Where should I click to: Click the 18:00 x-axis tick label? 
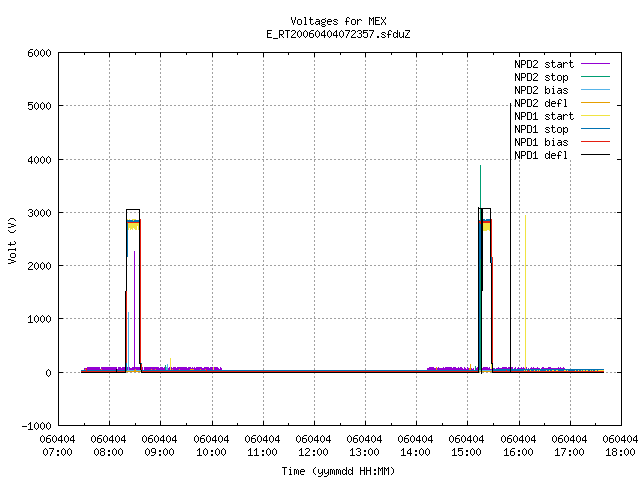point(620,452)
